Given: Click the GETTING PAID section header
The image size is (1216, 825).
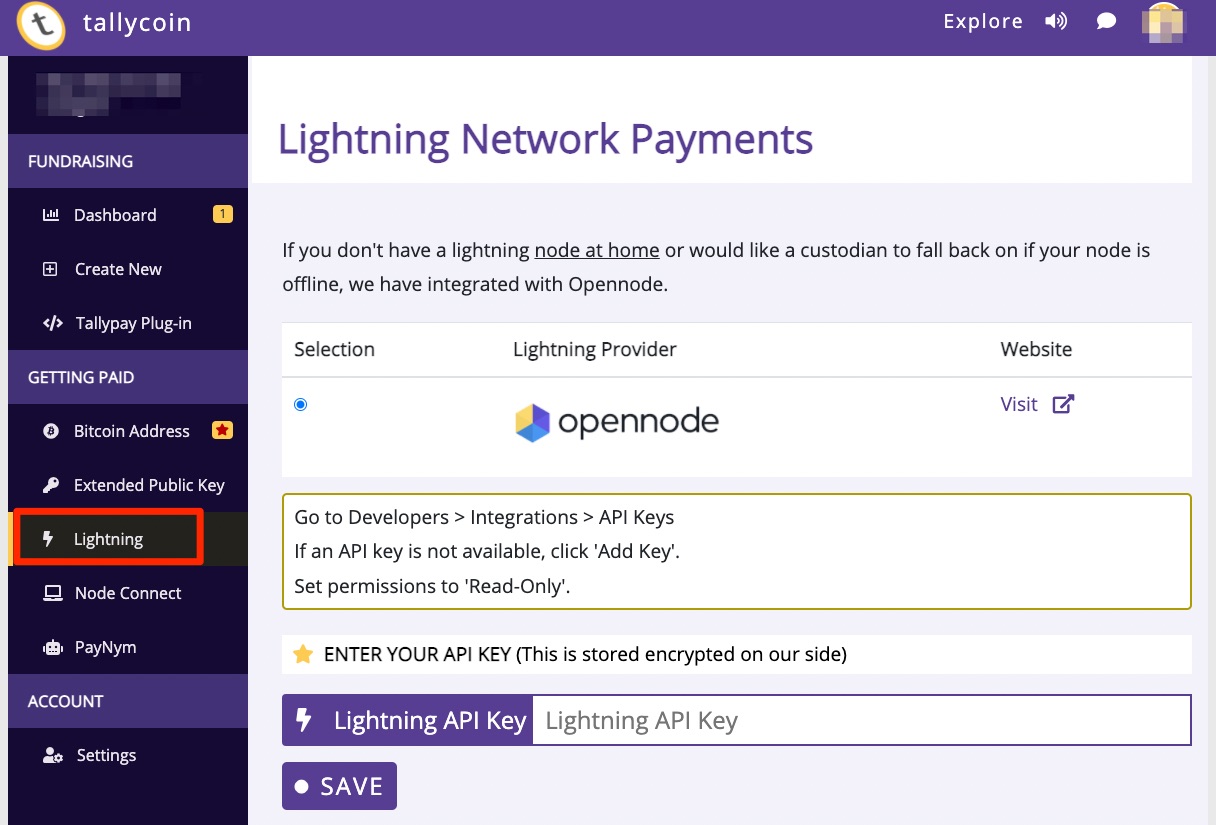Looking at the screenshot, I should coord(81,377).
